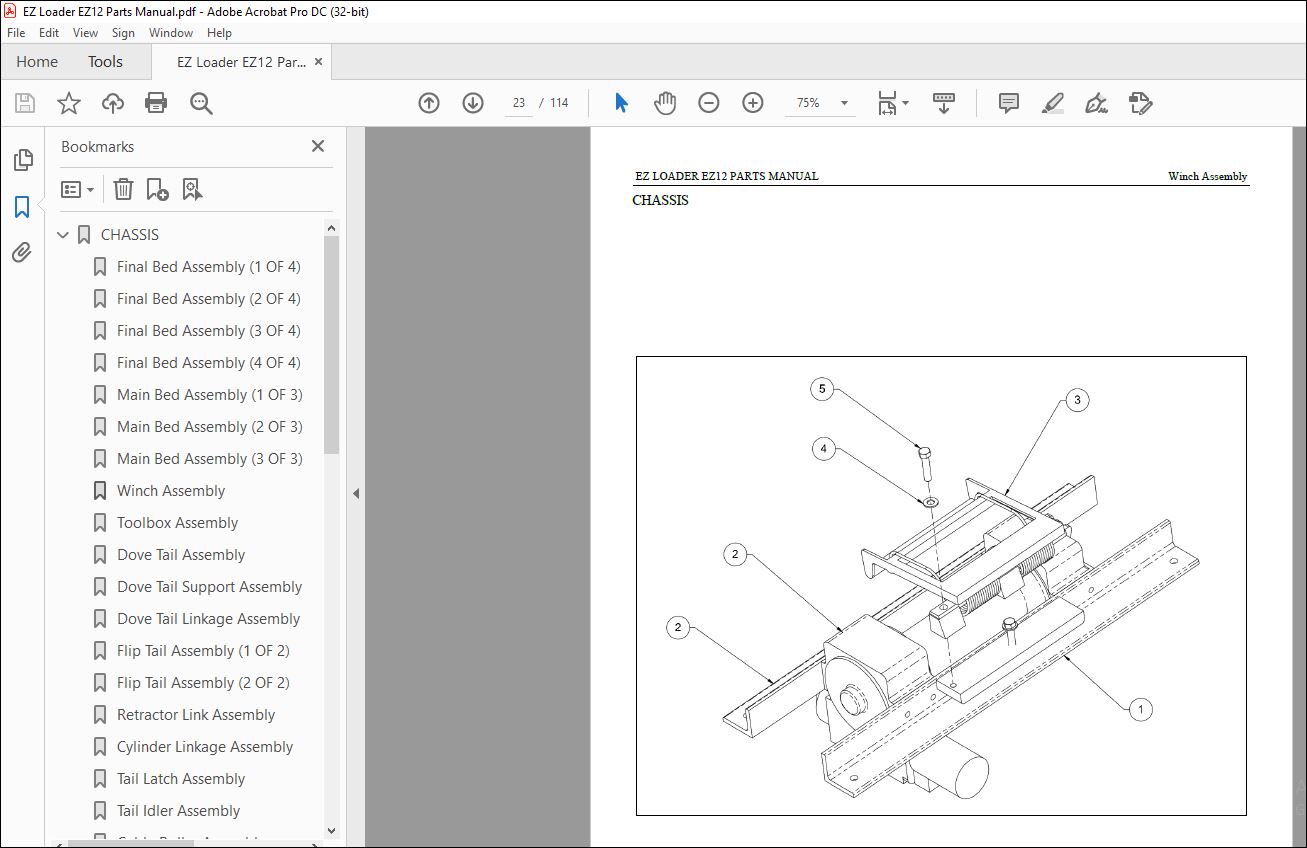Open Main Bed Assembly (3 OF 3) bookmark
This screenshot has width=1307, height=848.
pyautogui.click(x=209, y=459)
